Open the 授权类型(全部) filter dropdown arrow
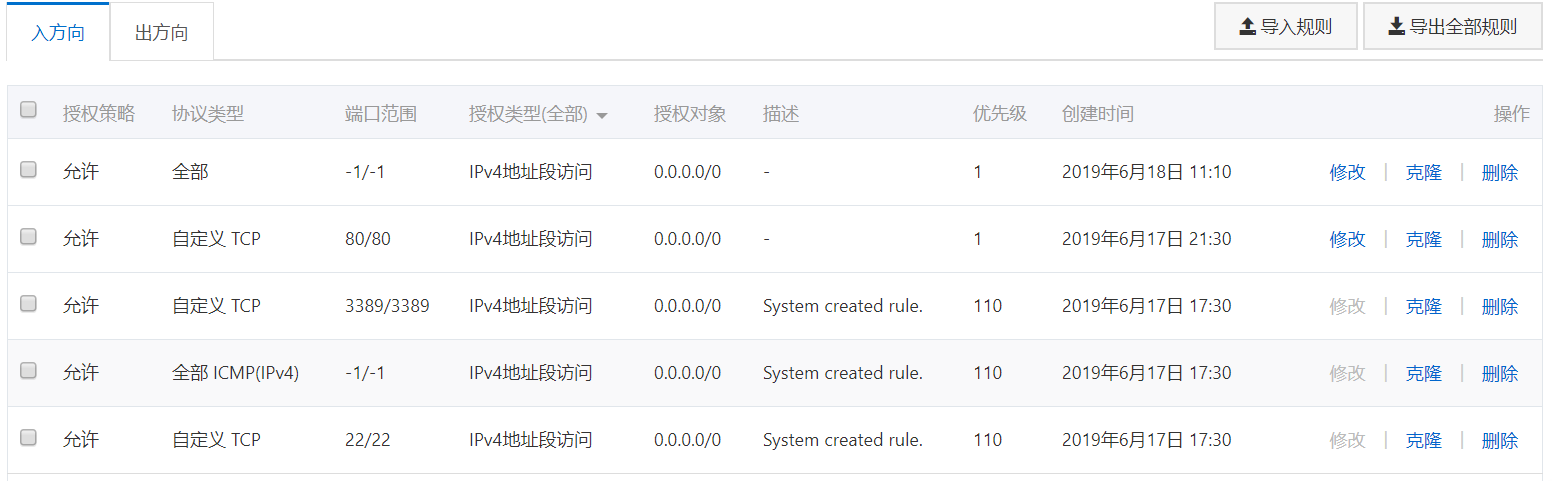 pos(602,115)
